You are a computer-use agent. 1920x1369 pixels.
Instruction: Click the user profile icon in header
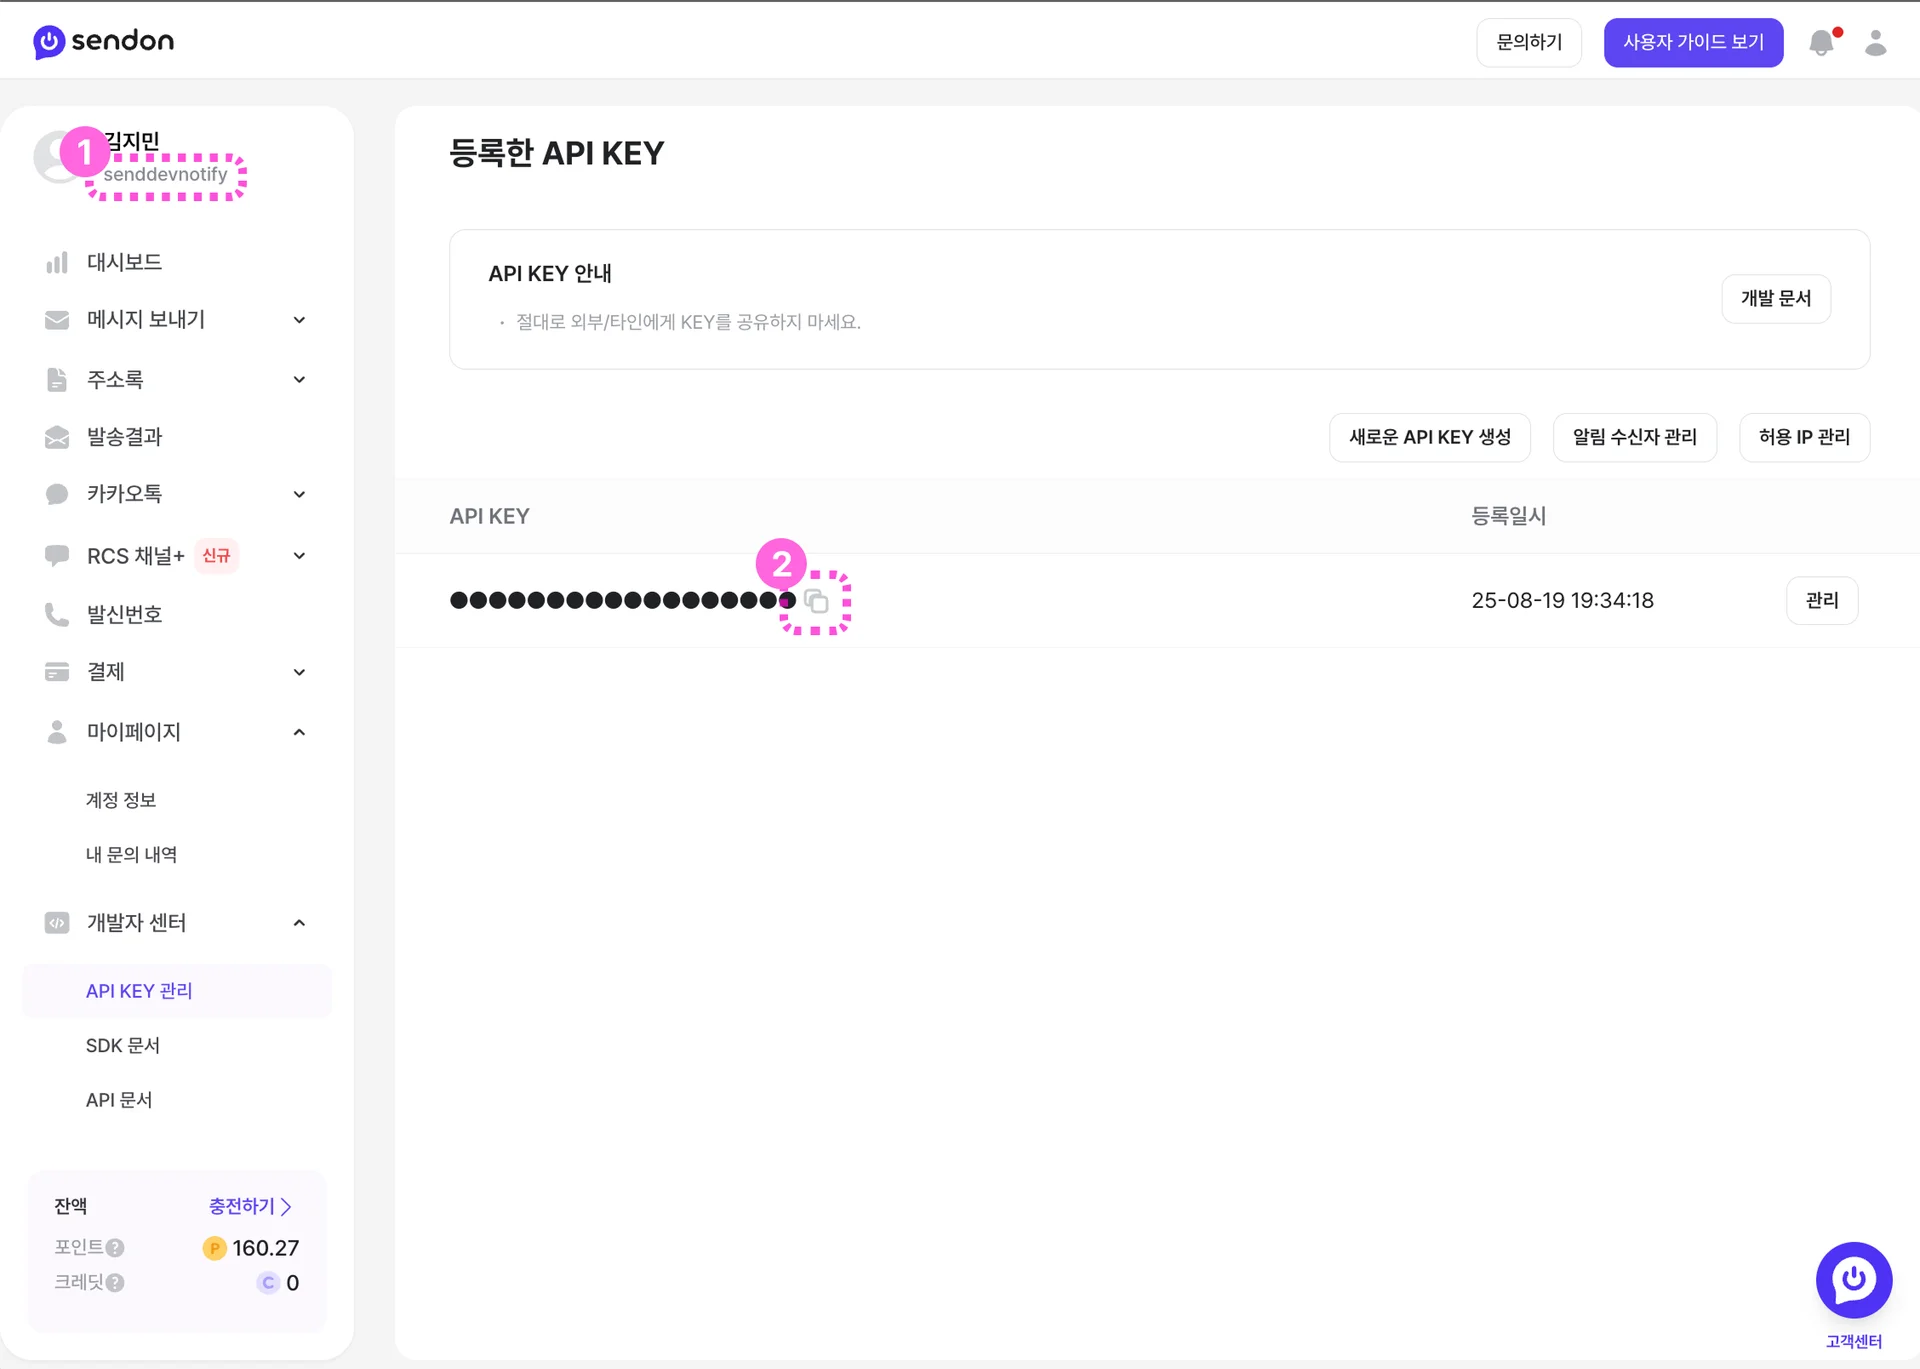pos(1875,43)
